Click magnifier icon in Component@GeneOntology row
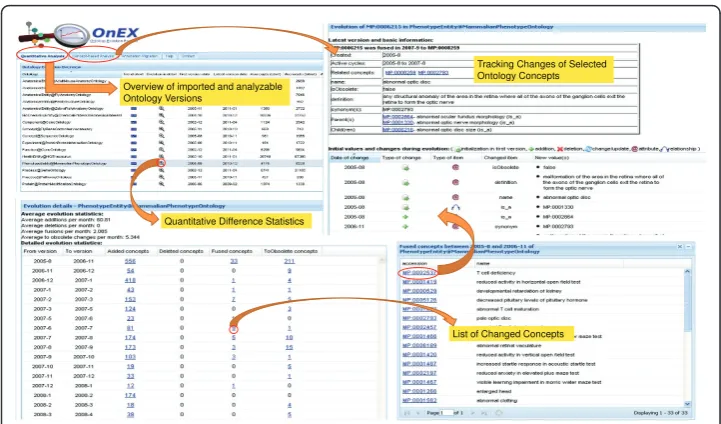The width and height of the screenshot is (721, 424). point(161,122)
